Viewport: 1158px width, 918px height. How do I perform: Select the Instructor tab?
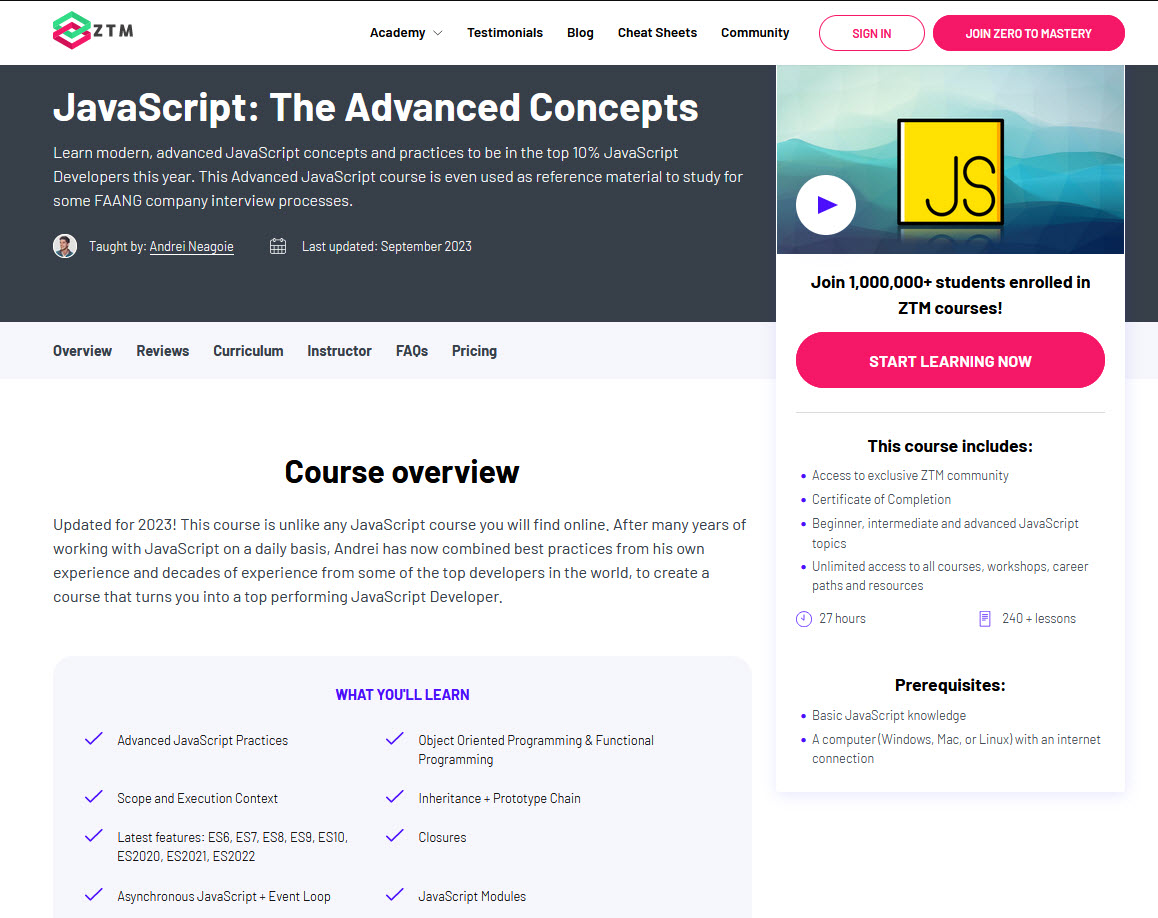pyautogui.click(x=339, y=351)
